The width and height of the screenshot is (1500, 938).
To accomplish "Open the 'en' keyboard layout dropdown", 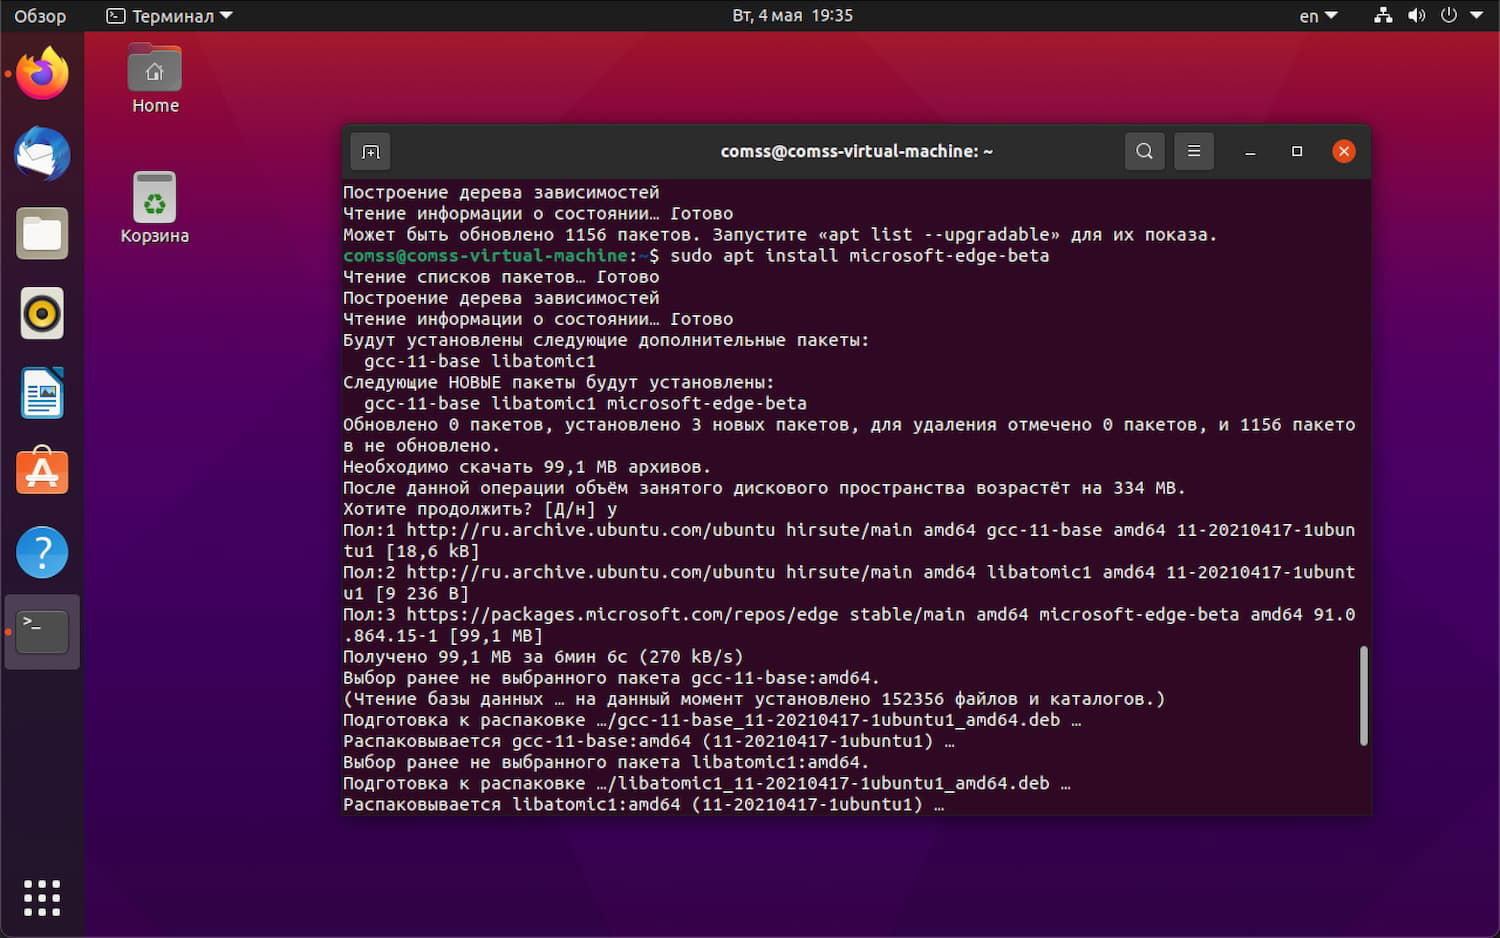I will [x=1315, y=15].
